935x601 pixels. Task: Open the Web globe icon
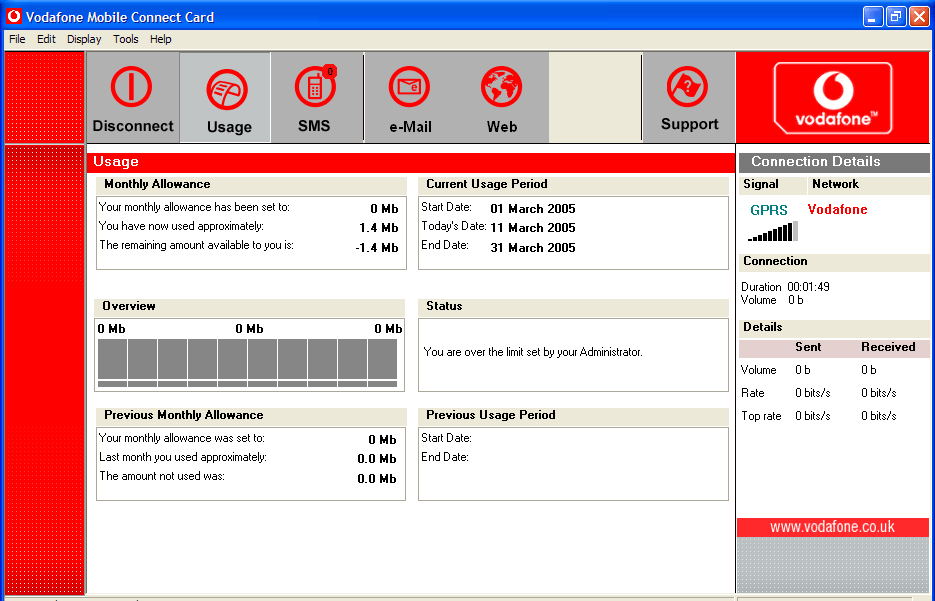[501, 87]
